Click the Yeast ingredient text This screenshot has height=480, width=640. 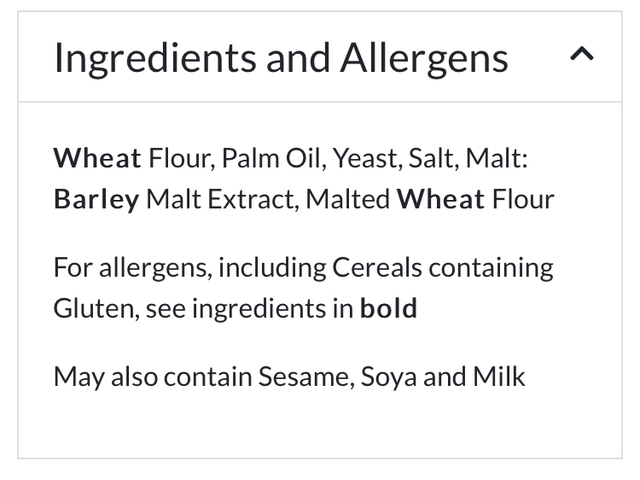pos(365,158)
